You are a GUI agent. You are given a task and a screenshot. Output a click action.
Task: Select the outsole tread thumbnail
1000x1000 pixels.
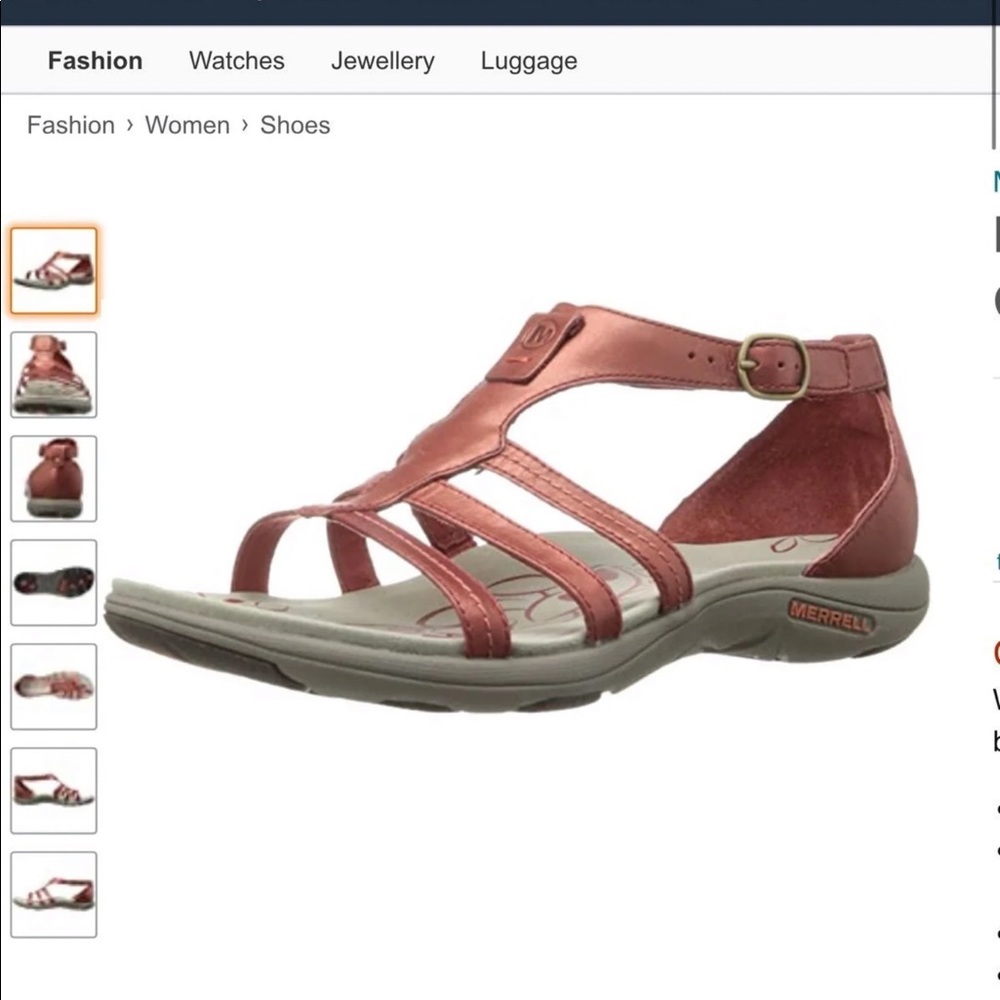click(54, 584)
